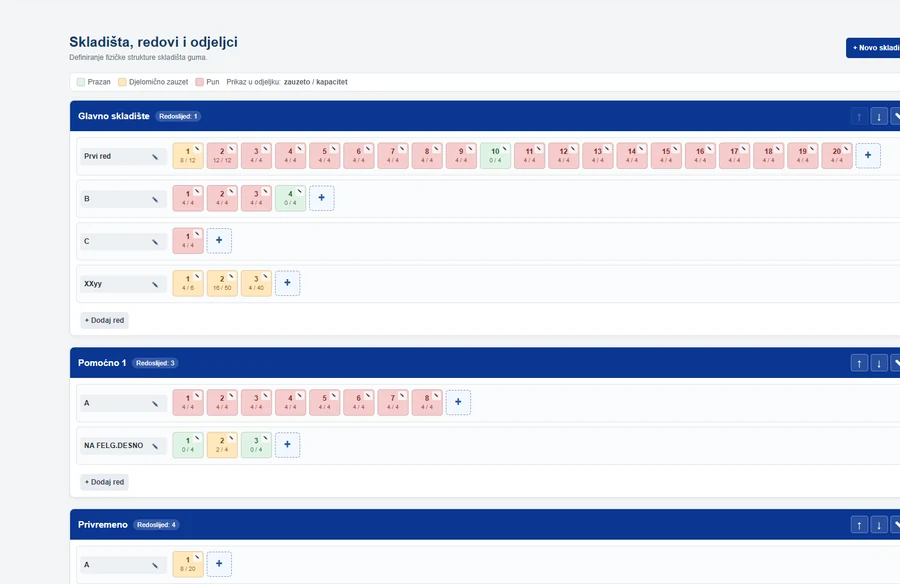Click the 'Prazan' legend label

pos(99,82)
